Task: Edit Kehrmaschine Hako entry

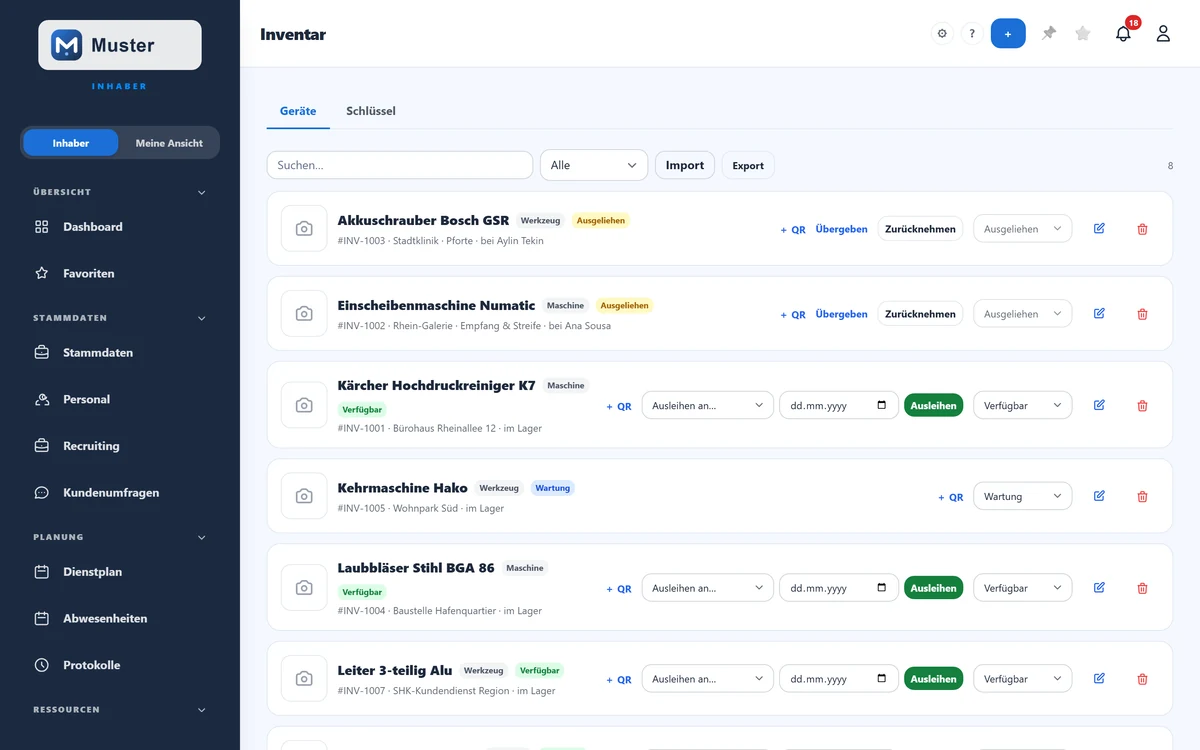Action: (x=1099, y=496)
